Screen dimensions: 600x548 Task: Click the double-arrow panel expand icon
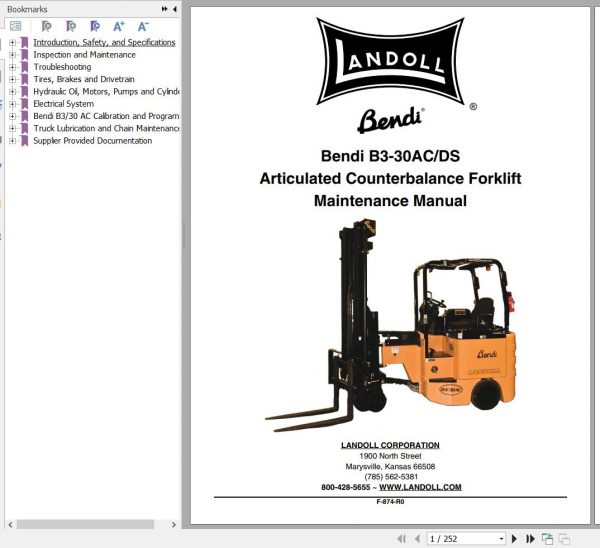[165, 9]
